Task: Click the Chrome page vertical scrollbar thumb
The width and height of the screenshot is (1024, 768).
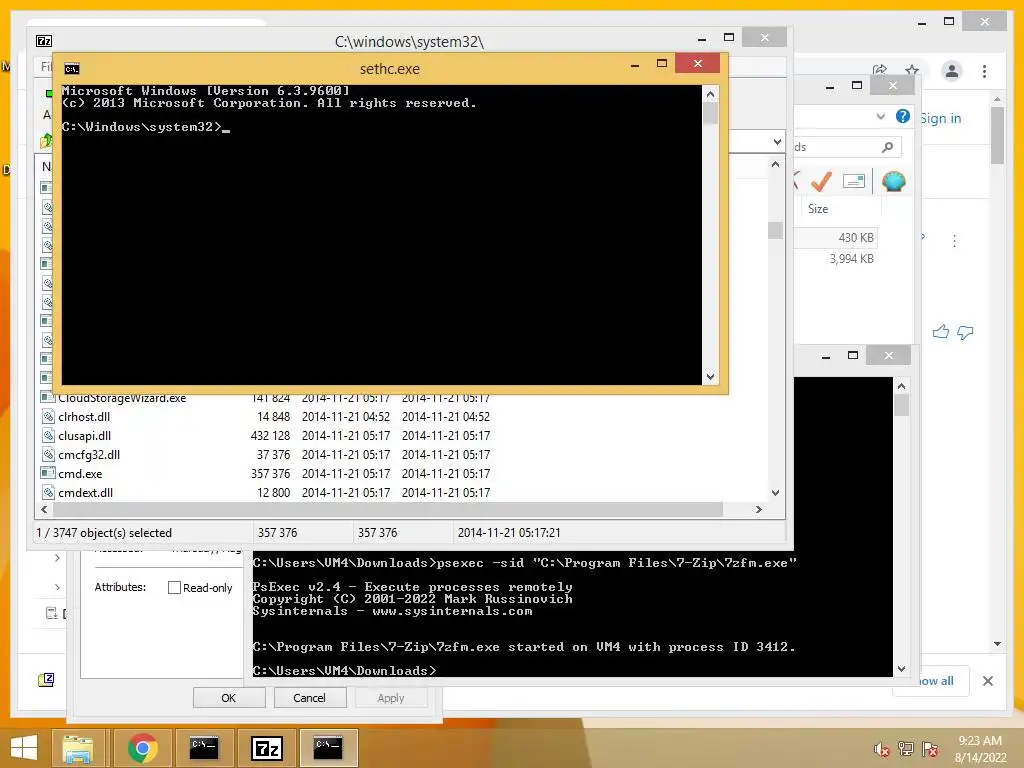Action: pyautogui.click(x=997, y=135)
